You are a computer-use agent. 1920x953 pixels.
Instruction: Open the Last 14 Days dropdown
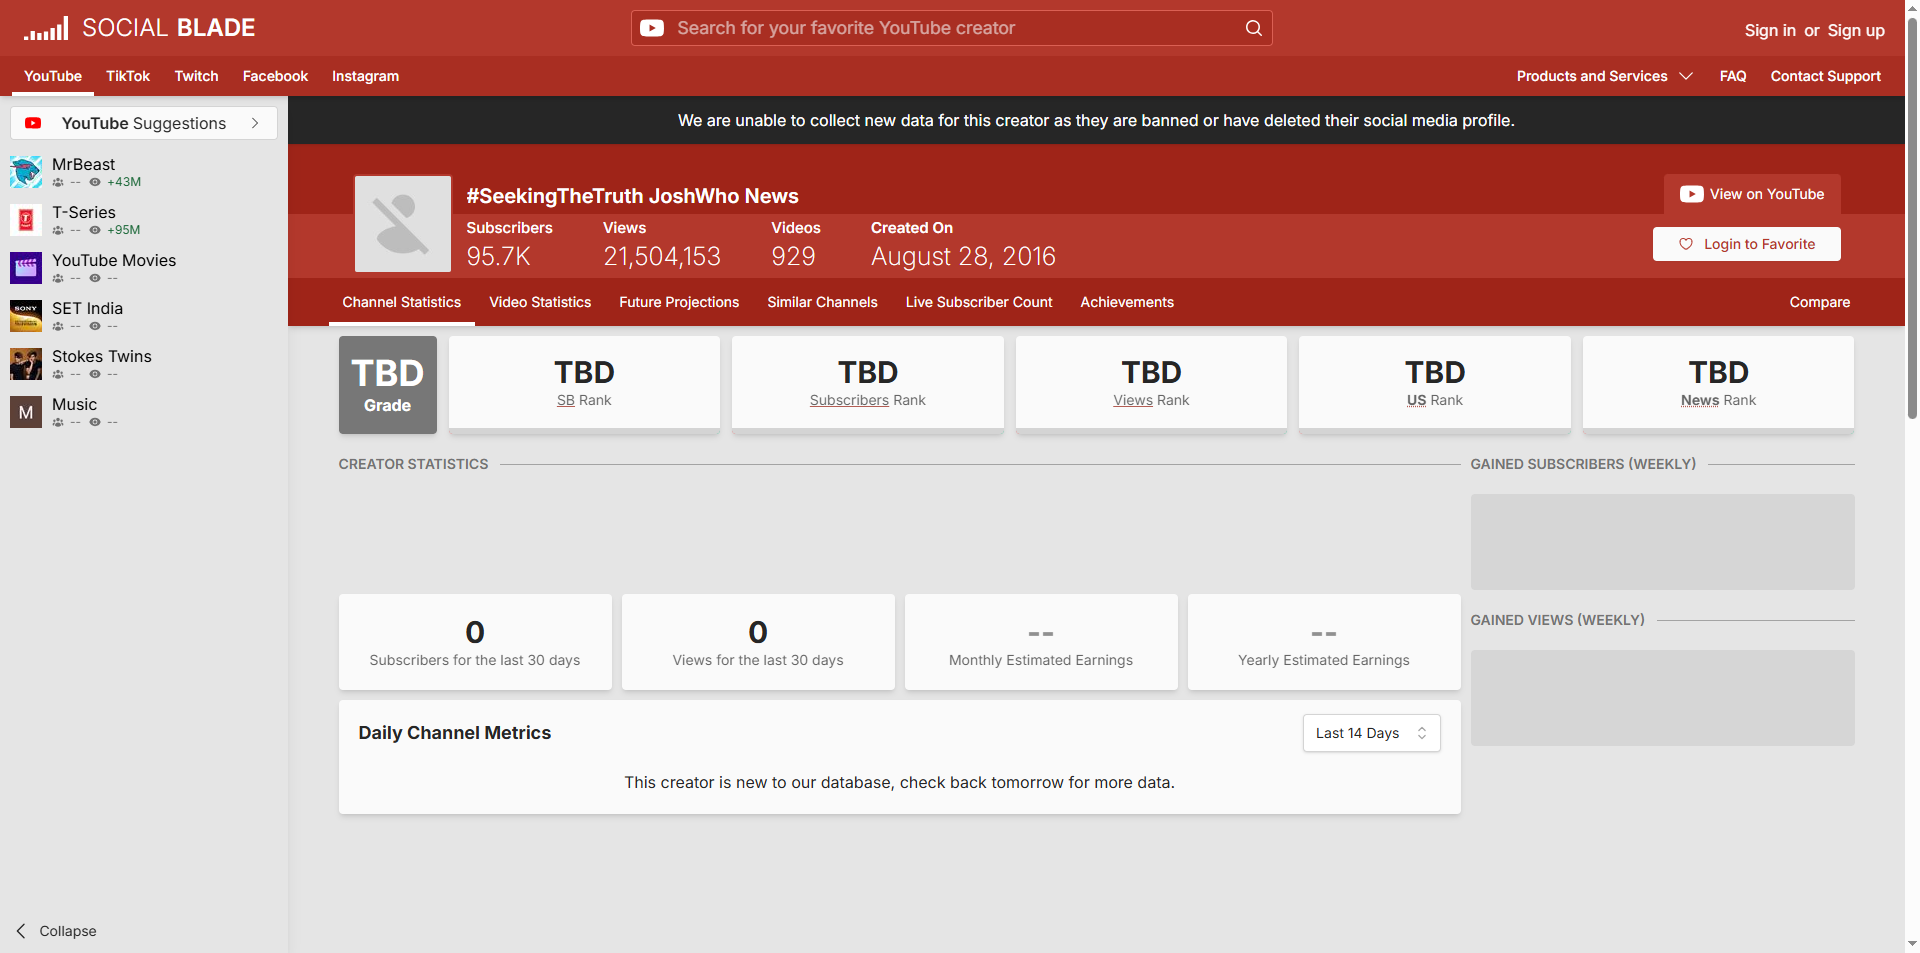coord(1371,733)
